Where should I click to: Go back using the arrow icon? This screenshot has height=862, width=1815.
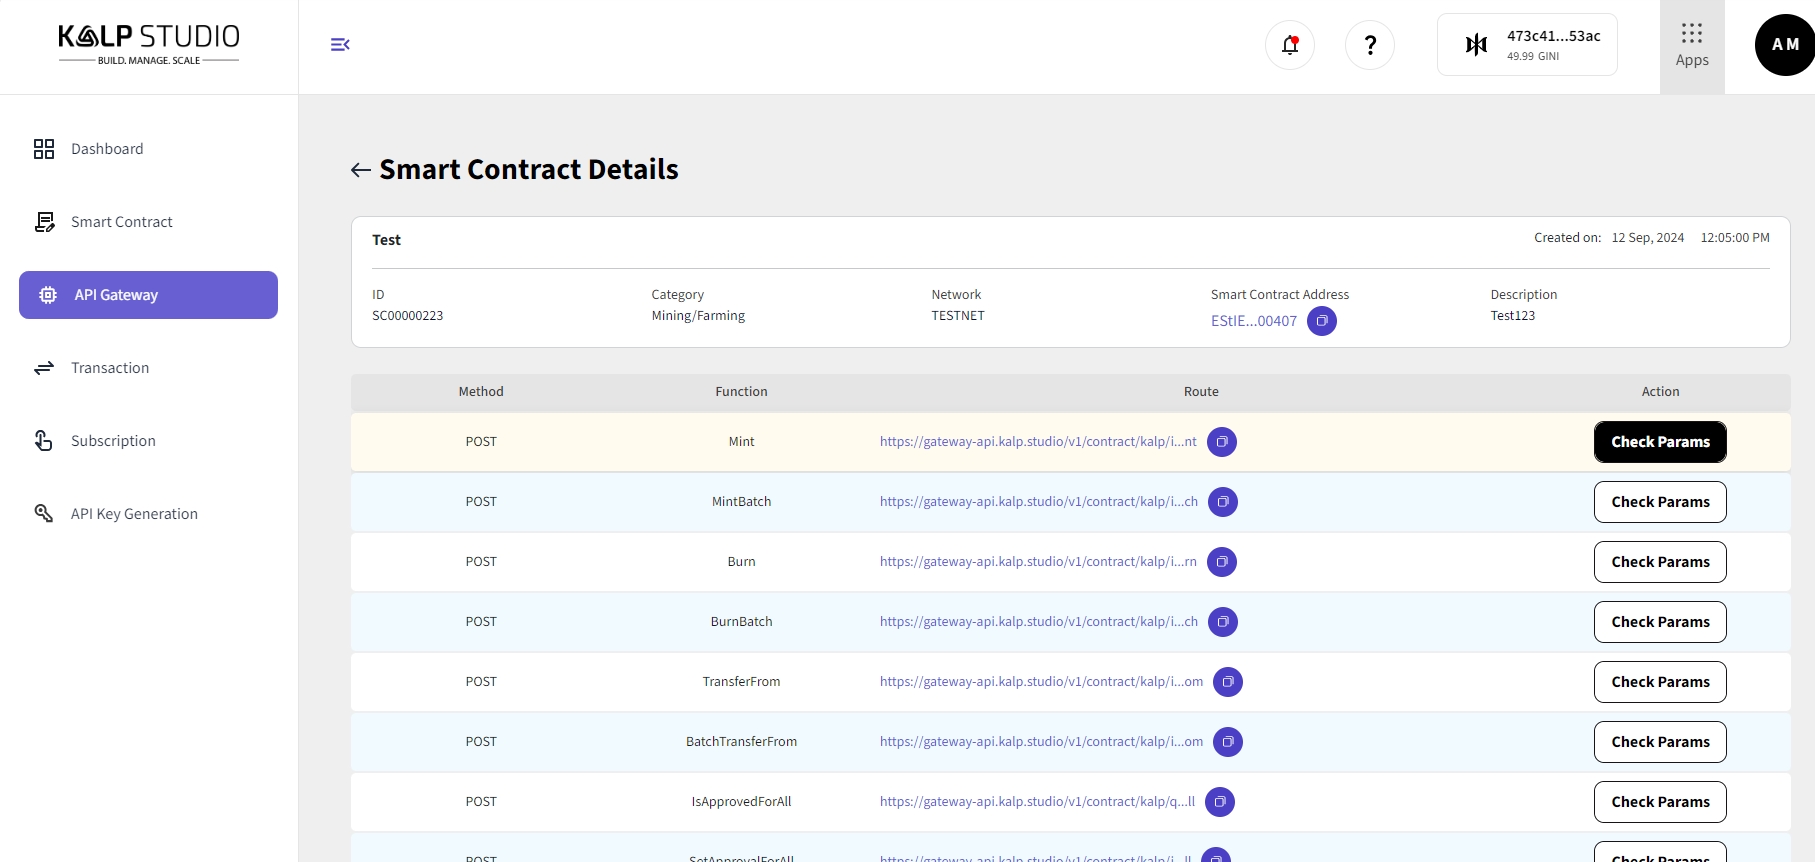[x=361, y=170]
